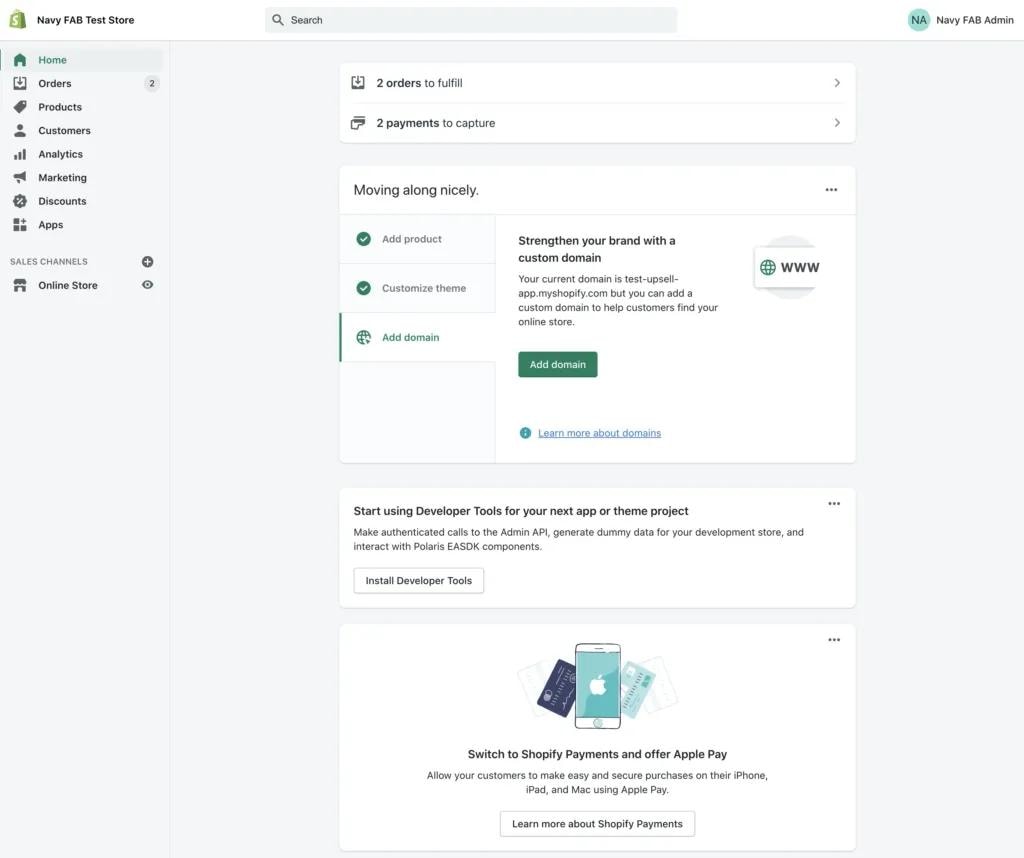
Task: Open more options on Moving along nicely card
Action: coord(831,190)
